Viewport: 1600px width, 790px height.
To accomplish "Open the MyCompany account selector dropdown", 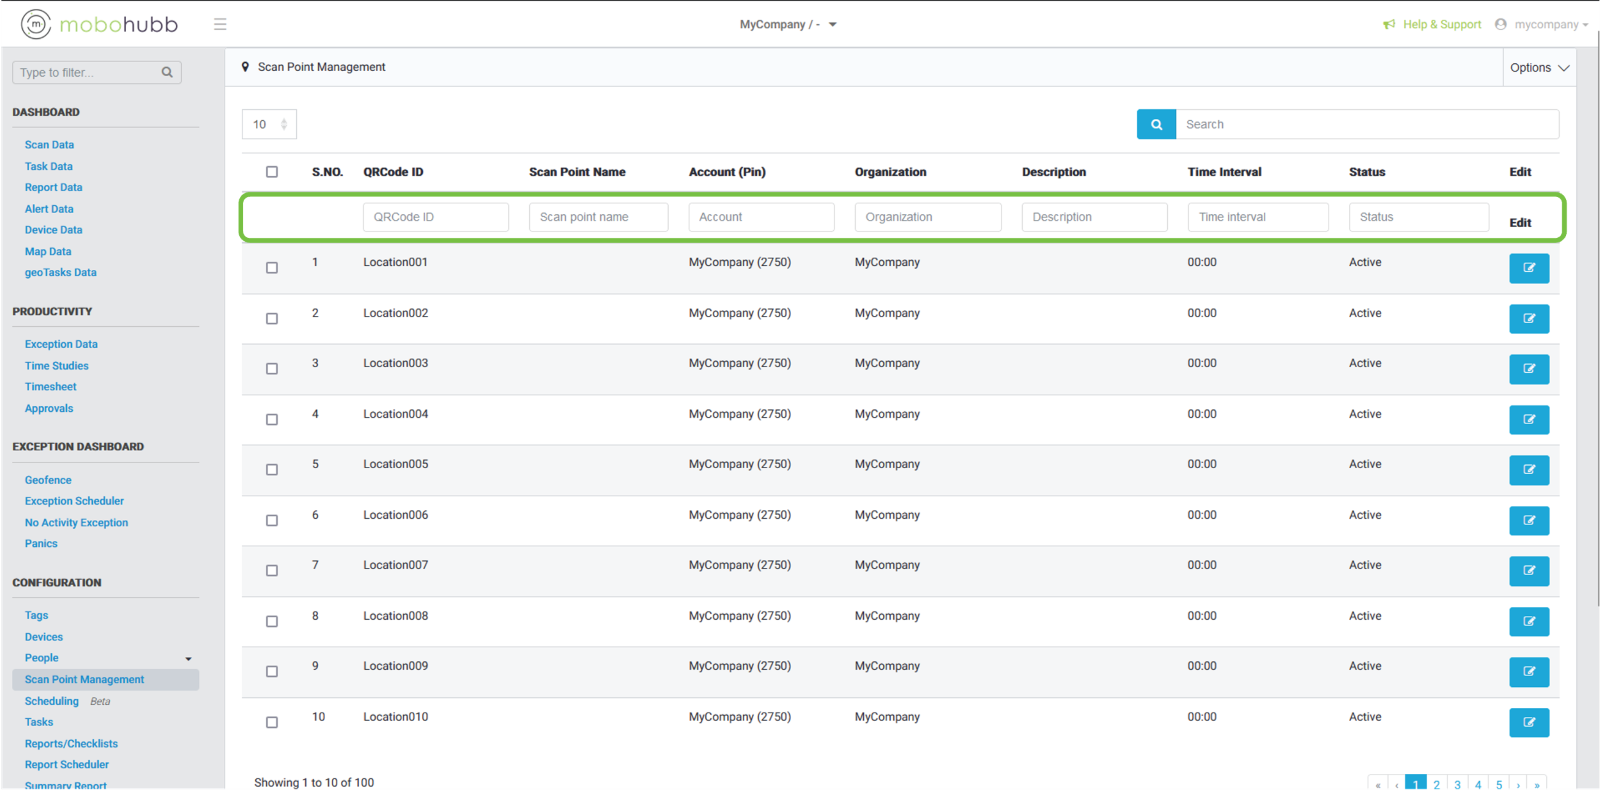I will click(x=788, y=24).
